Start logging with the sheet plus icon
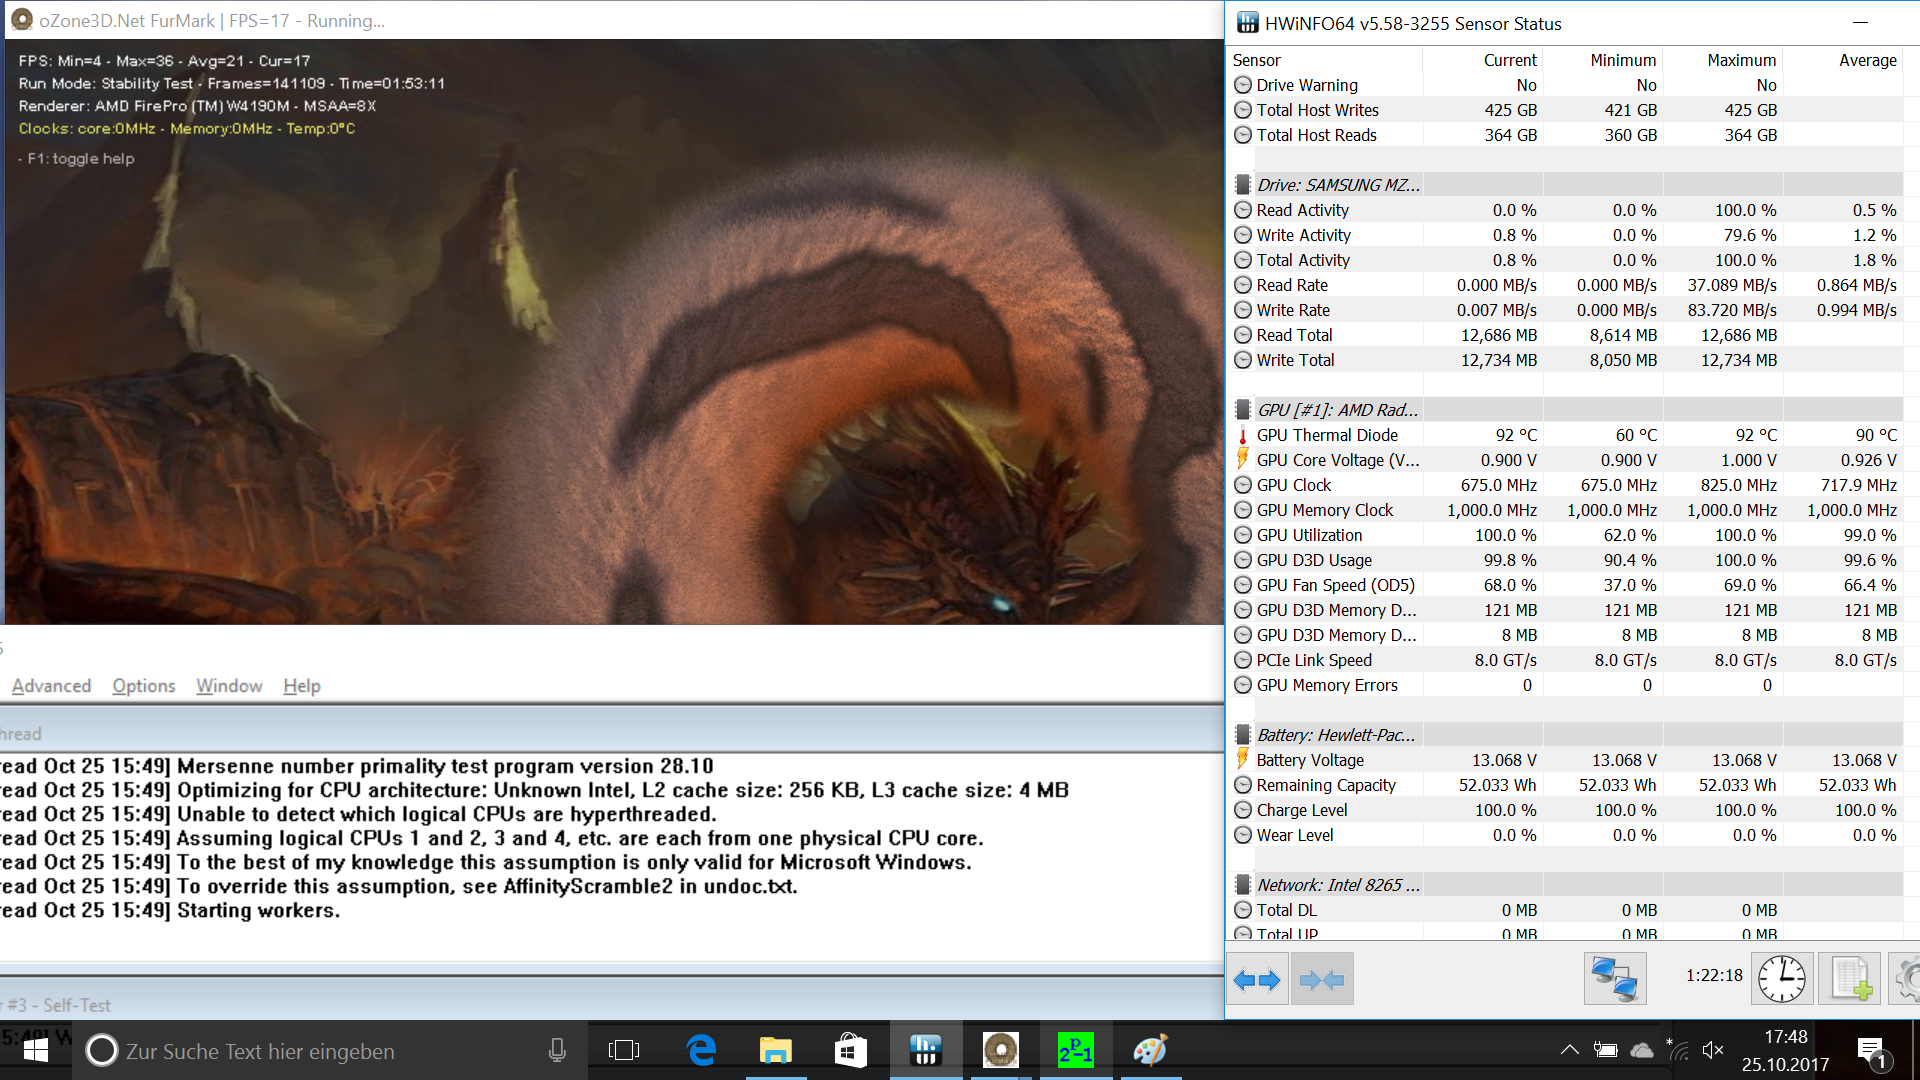Image resolution: width=1920 pixels, height=1080 pixels. tap(1849, 979)
